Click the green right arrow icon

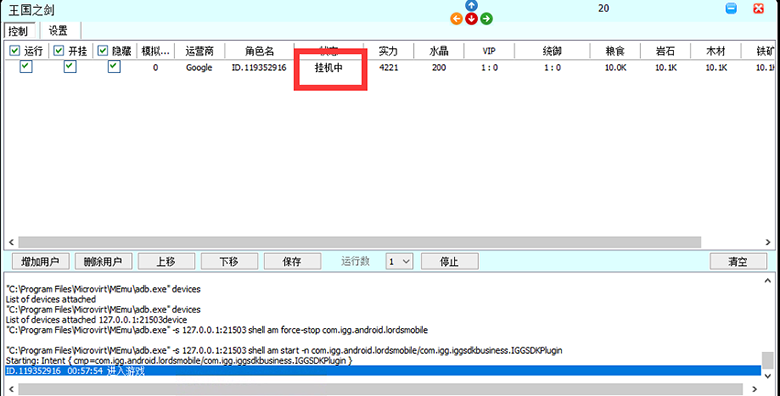(x=487, y=19)
